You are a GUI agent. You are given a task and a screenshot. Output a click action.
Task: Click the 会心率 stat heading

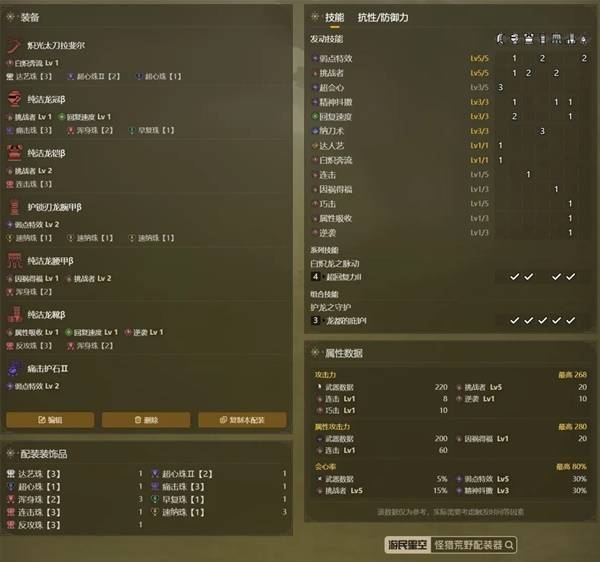pos(325,467)
